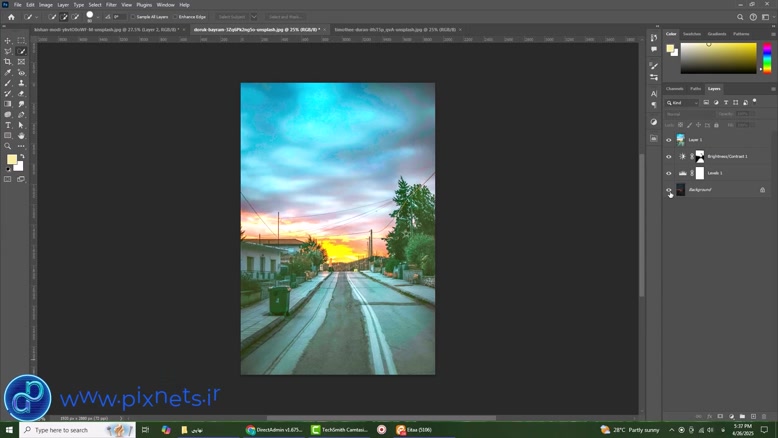The width and height of the screenshot is (778, 438).
Task: Click the hue spectrum strip in Color panel
Action: pos(767,58)
